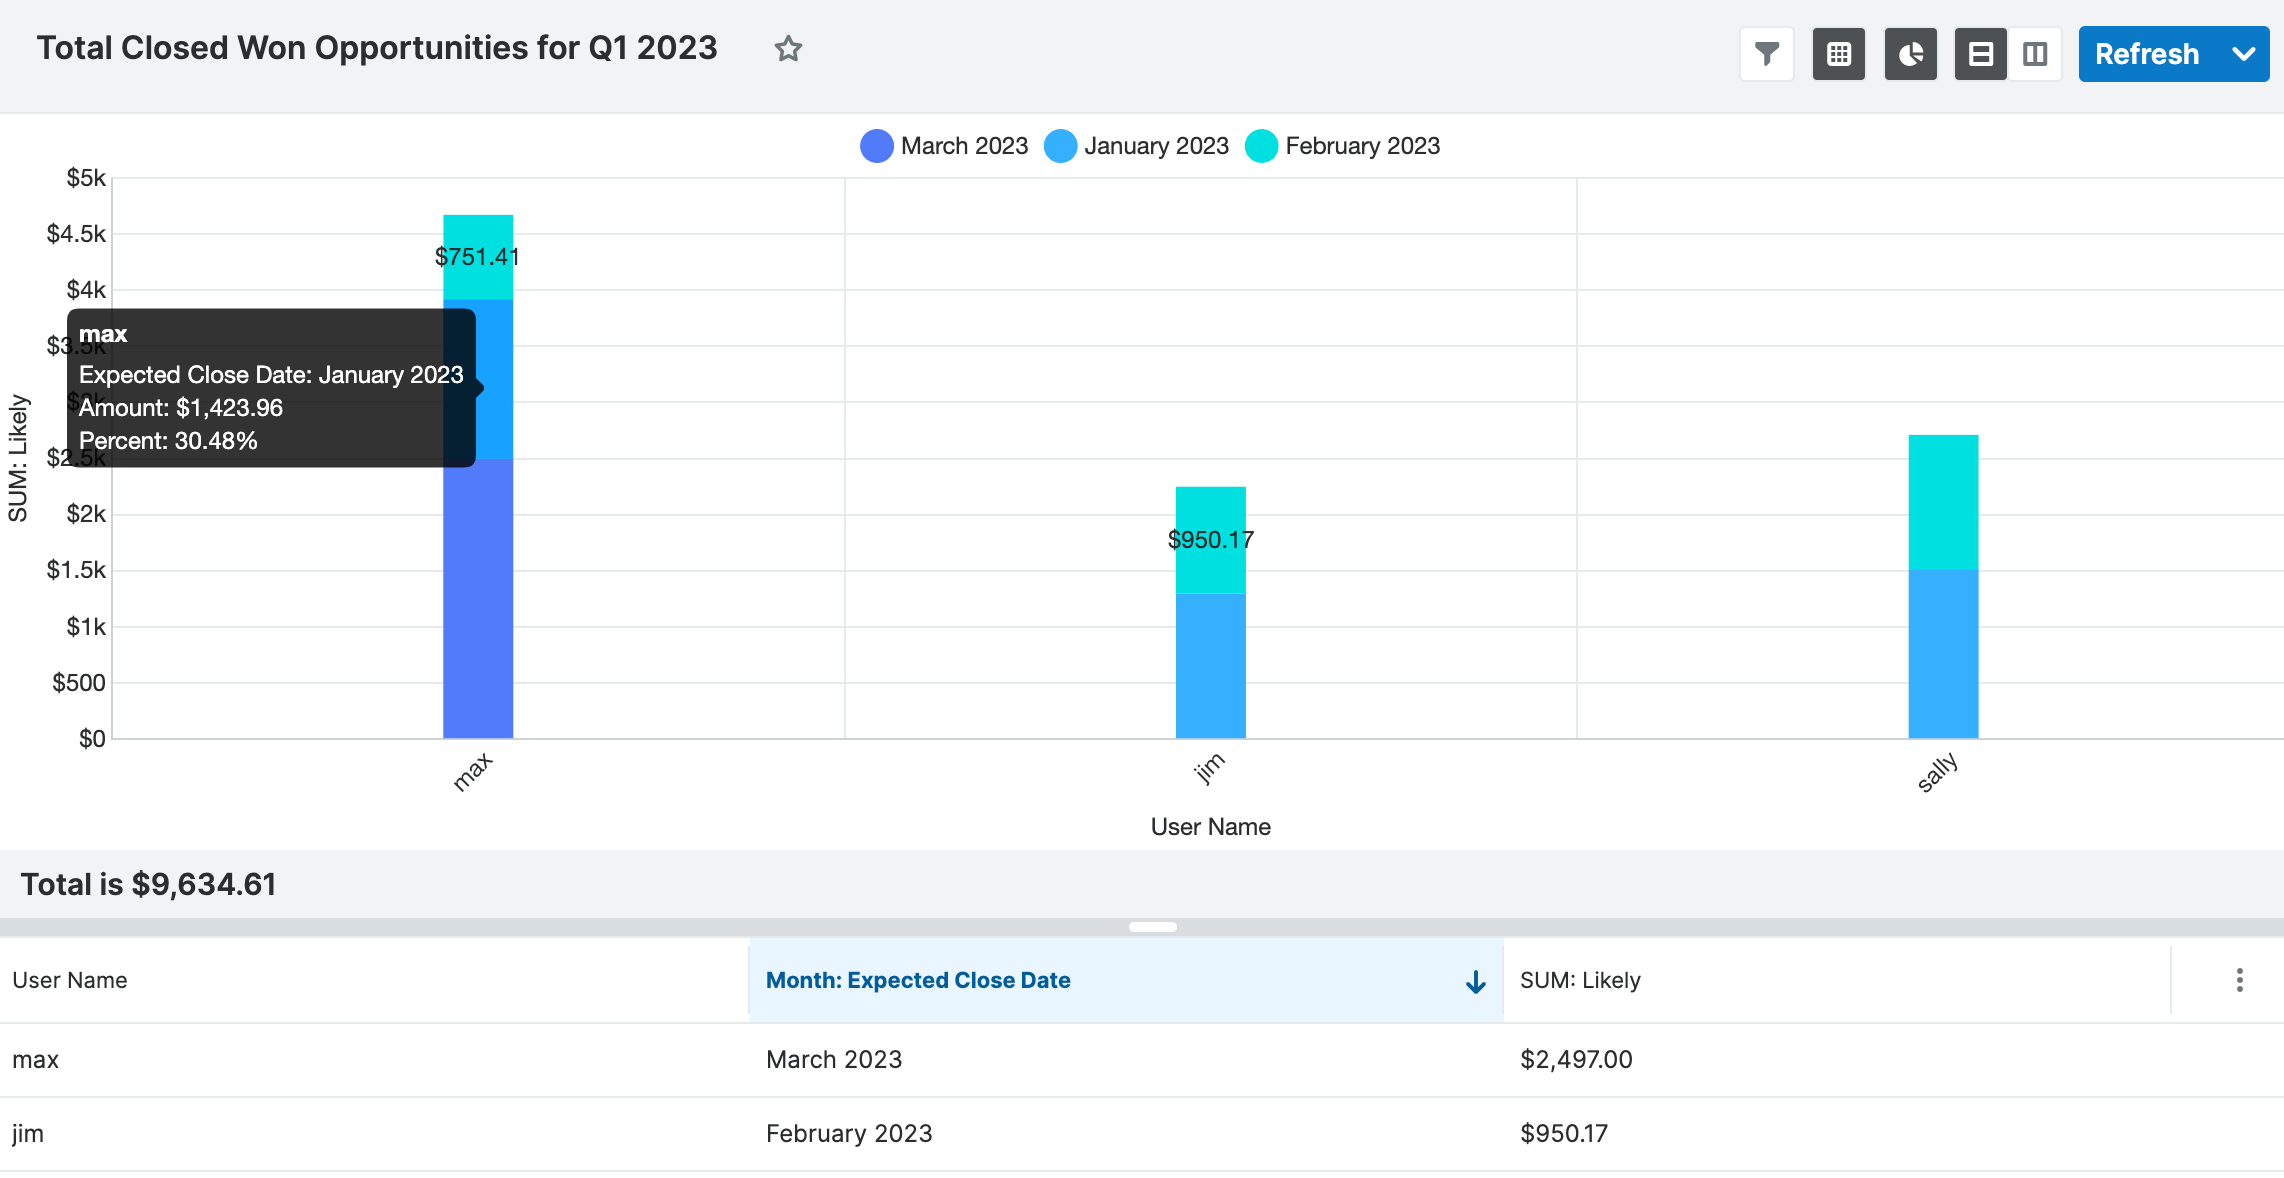2284x1178 pixels.
Task: Click the favorite star icon
Action: tap(788, 49)
